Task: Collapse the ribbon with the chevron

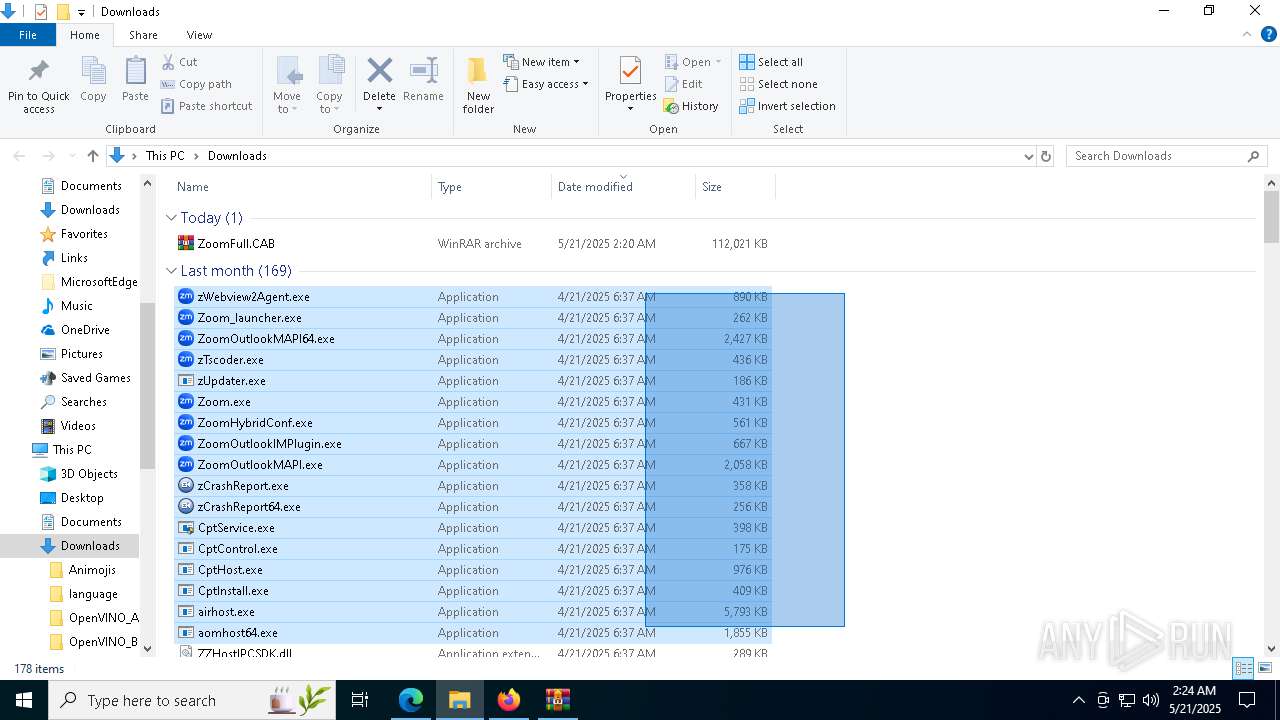Action: tap(1245, 34)
